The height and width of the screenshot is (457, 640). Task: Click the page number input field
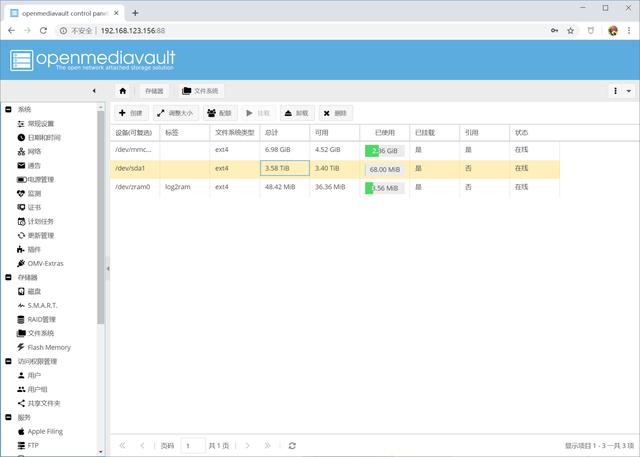click(193, 446)
